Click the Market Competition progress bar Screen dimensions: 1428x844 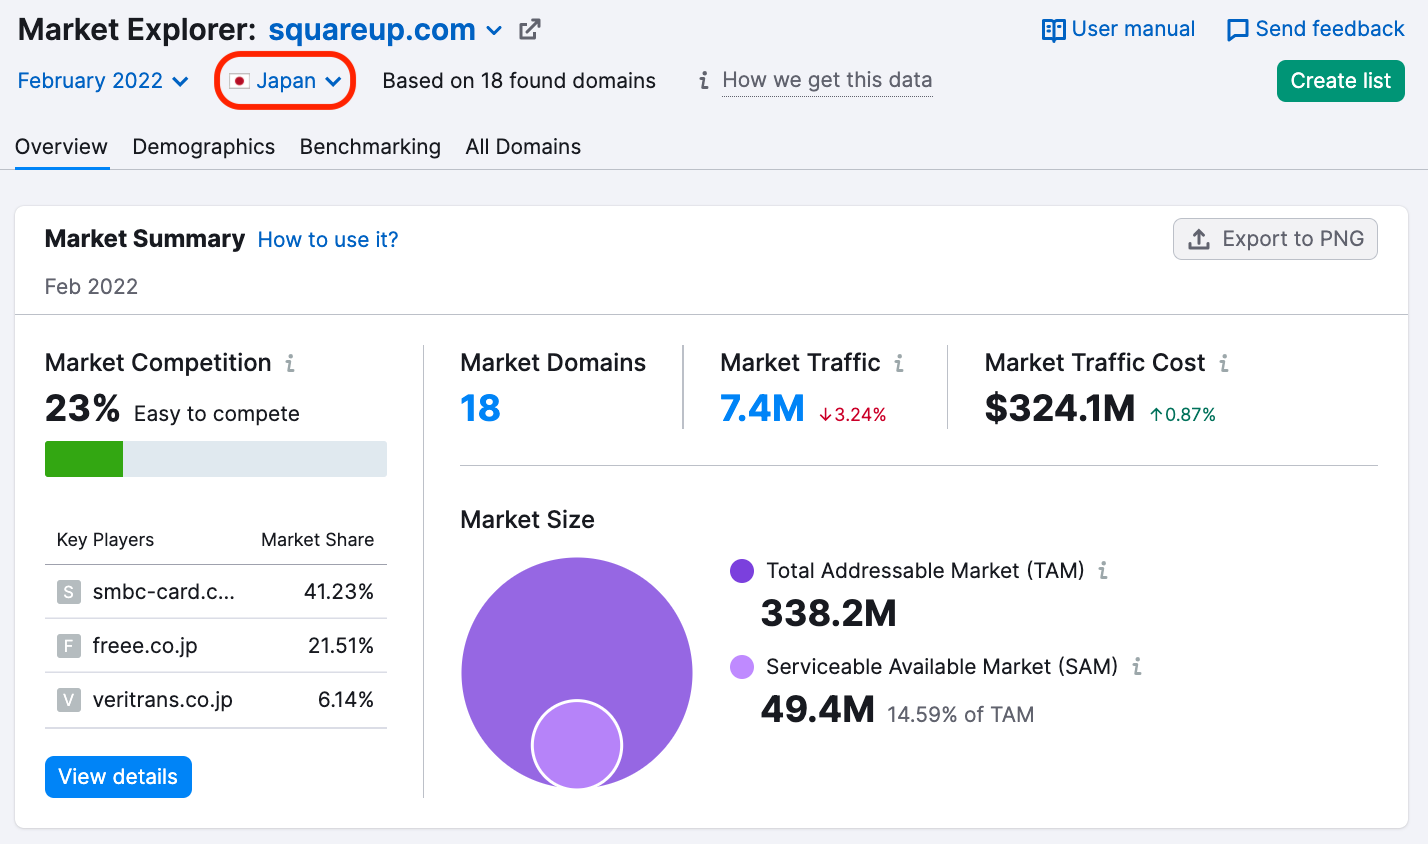coord(216,459)
